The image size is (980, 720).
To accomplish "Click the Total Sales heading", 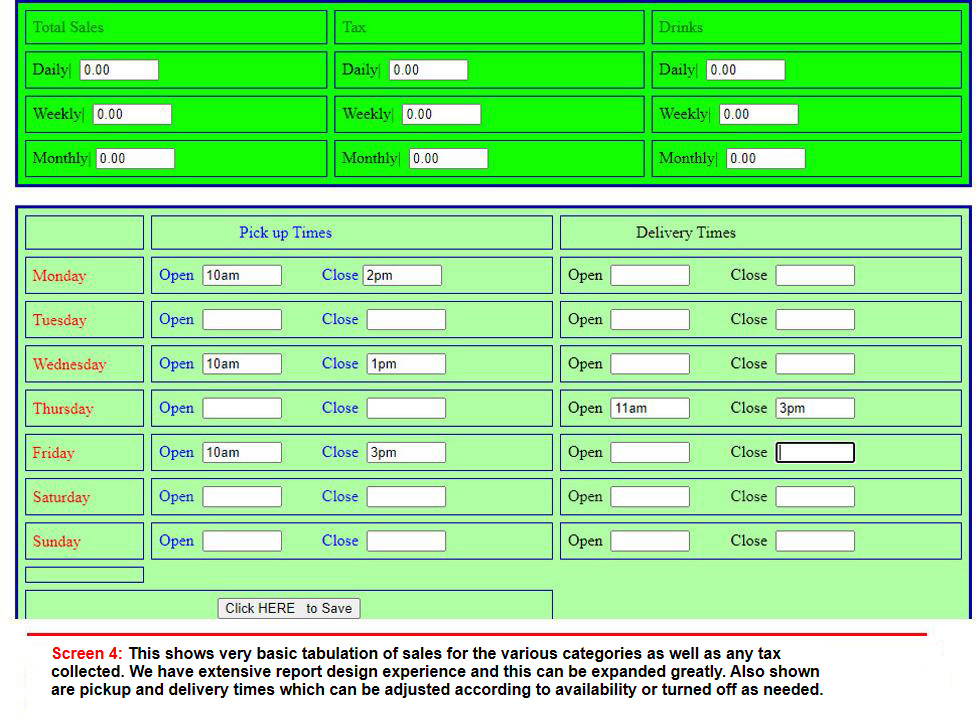I will pos(68,27).
